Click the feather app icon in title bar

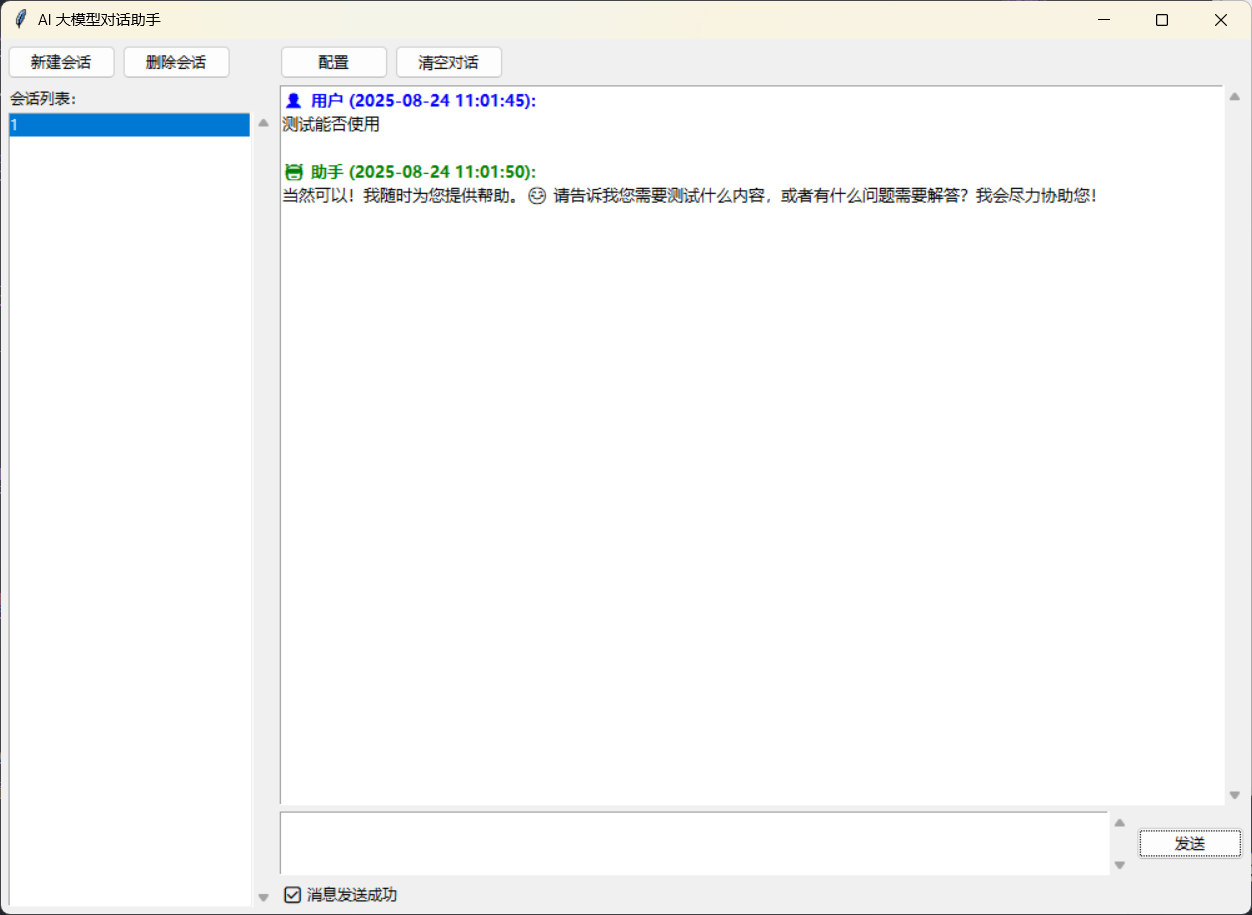20,20
